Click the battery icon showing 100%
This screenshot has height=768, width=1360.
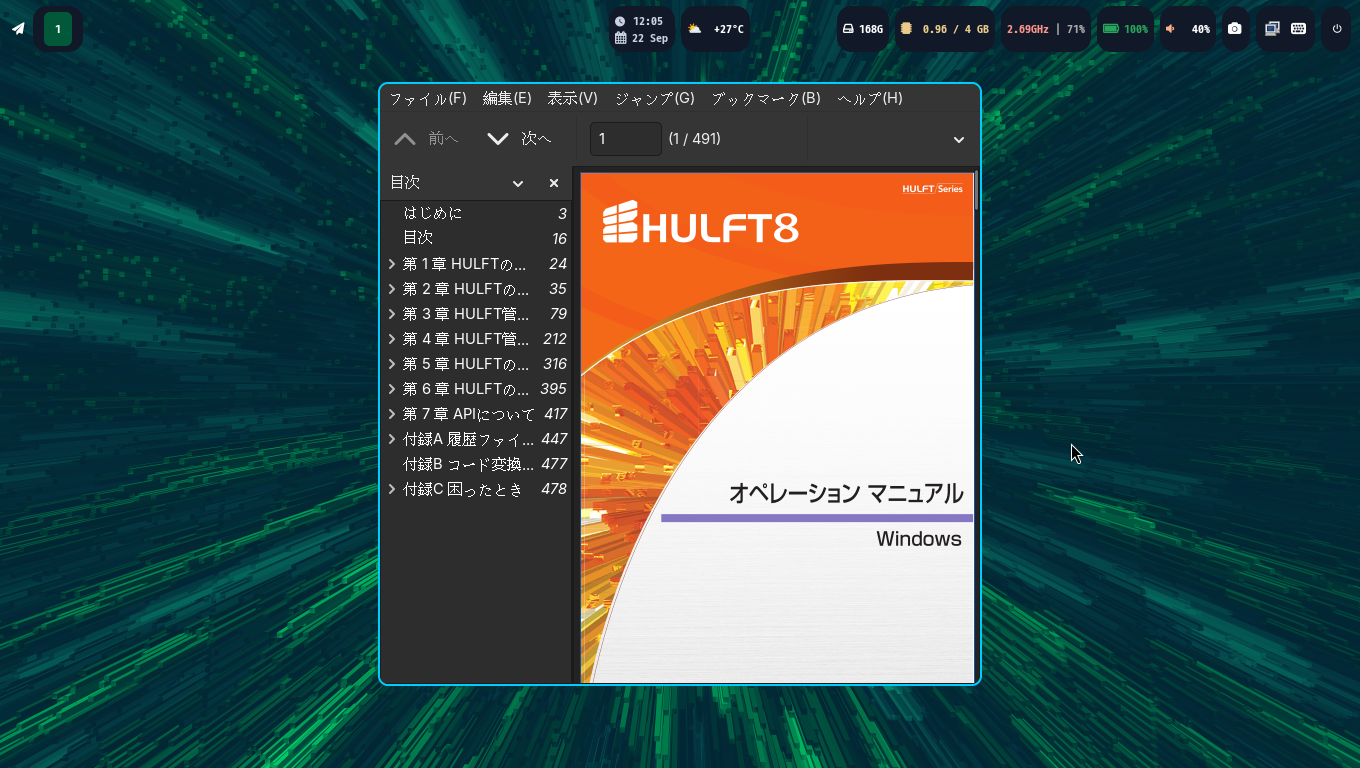coord(1111,29)
